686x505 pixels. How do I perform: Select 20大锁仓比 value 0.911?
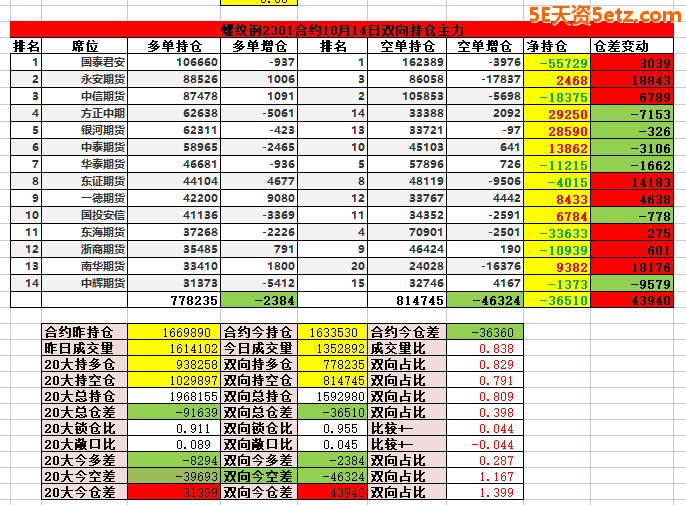174,428
